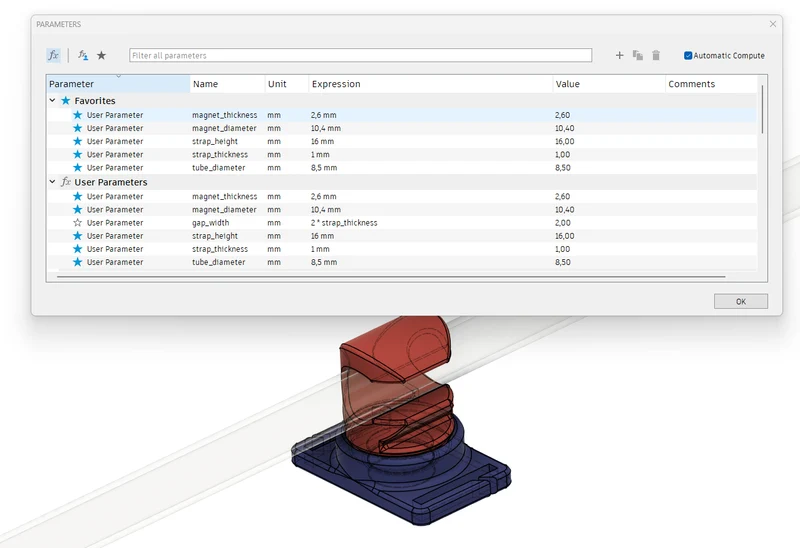Close the Parameters dialog with X
Image resolution: width=800 pixels, height=548 pixels.
[x=773, y=24]
